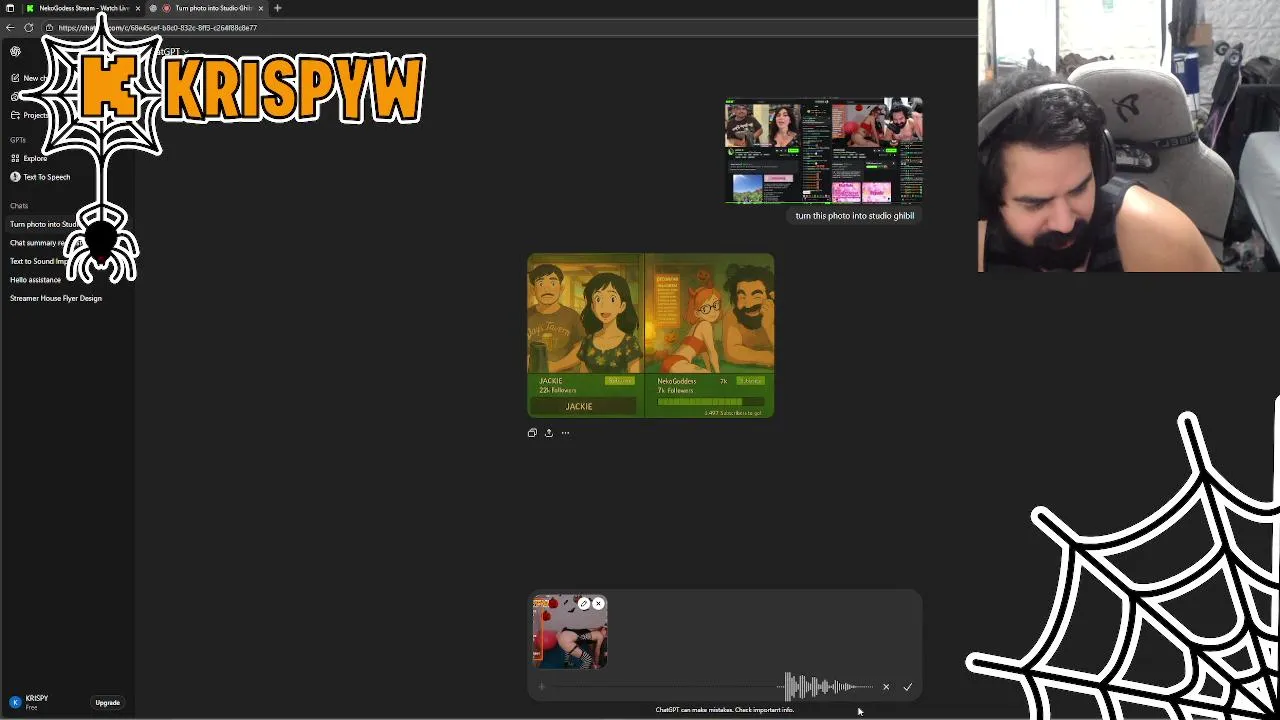Select the 'turn this photo into studio ghibli' message
The height and width of the screenshot is (720, 1280).
[855, 216]
